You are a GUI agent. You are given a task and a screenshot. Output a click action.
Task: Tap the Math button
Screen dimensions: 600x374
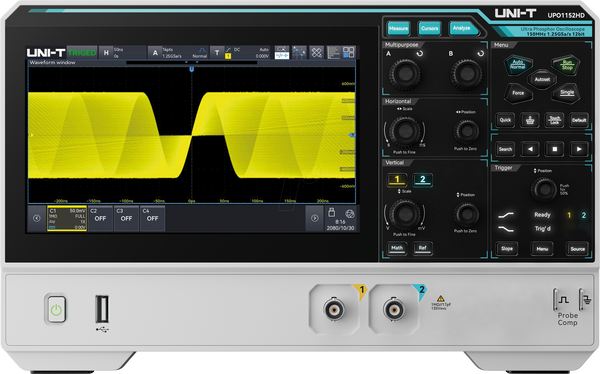pos(397,248)
